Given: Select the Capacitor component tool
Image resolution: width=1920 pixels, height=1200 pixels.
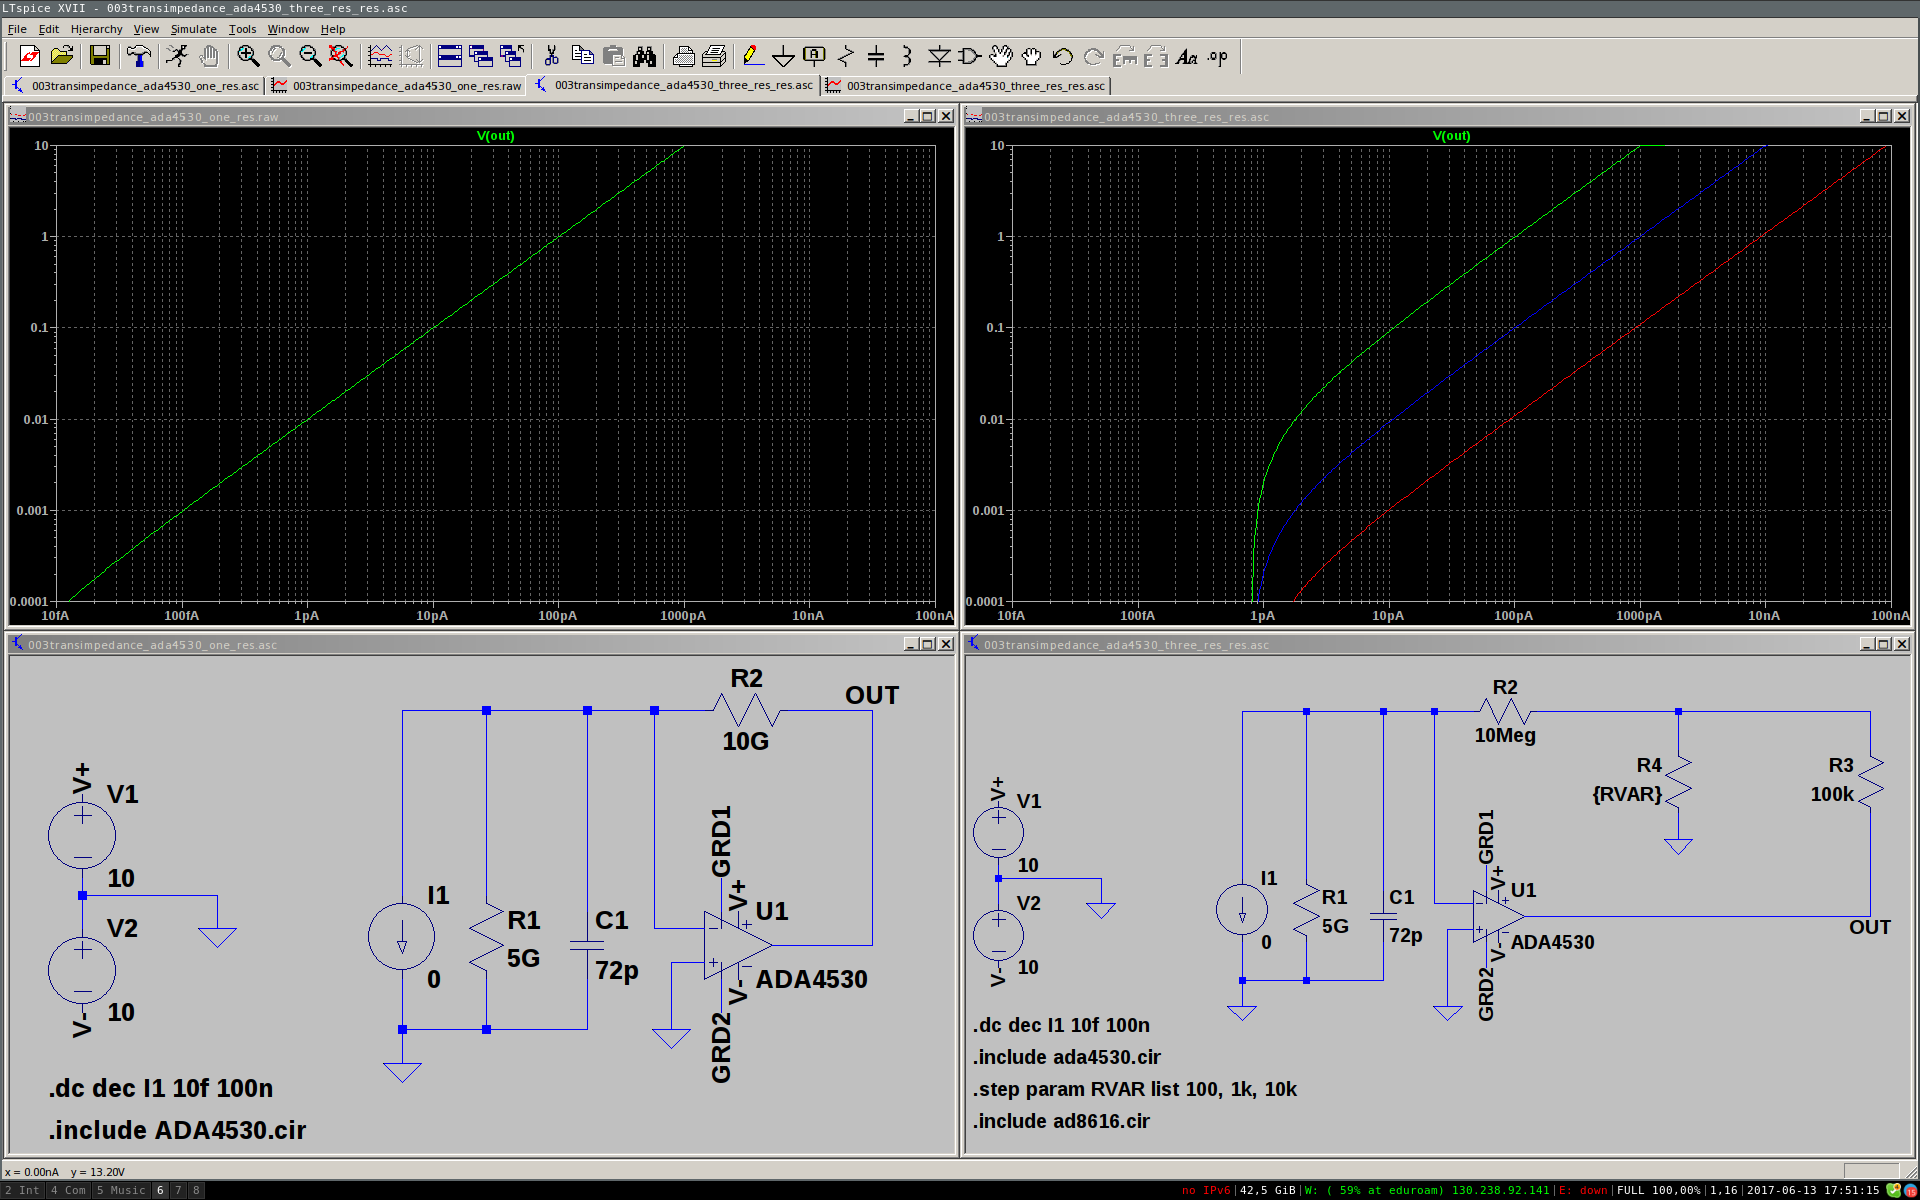Looking at the screenshot, I should click(x=876, y=57).
